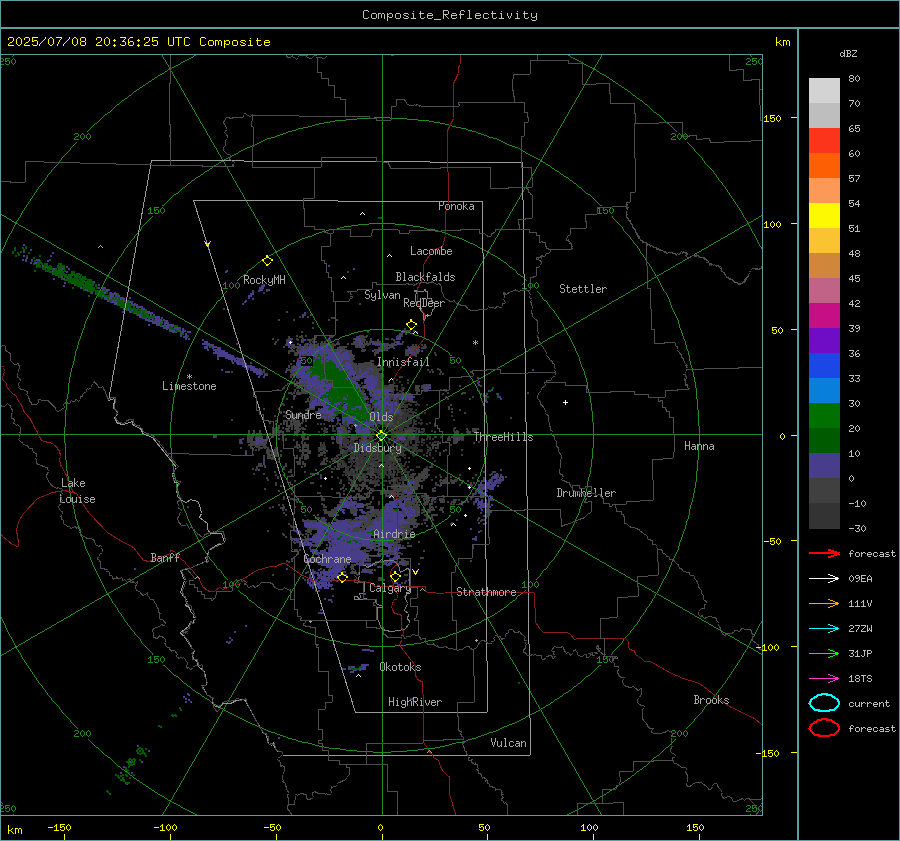The image size is (900, 841).
Task: Click the red forecast arrow in legend
Action: click(x=824, y=553)
